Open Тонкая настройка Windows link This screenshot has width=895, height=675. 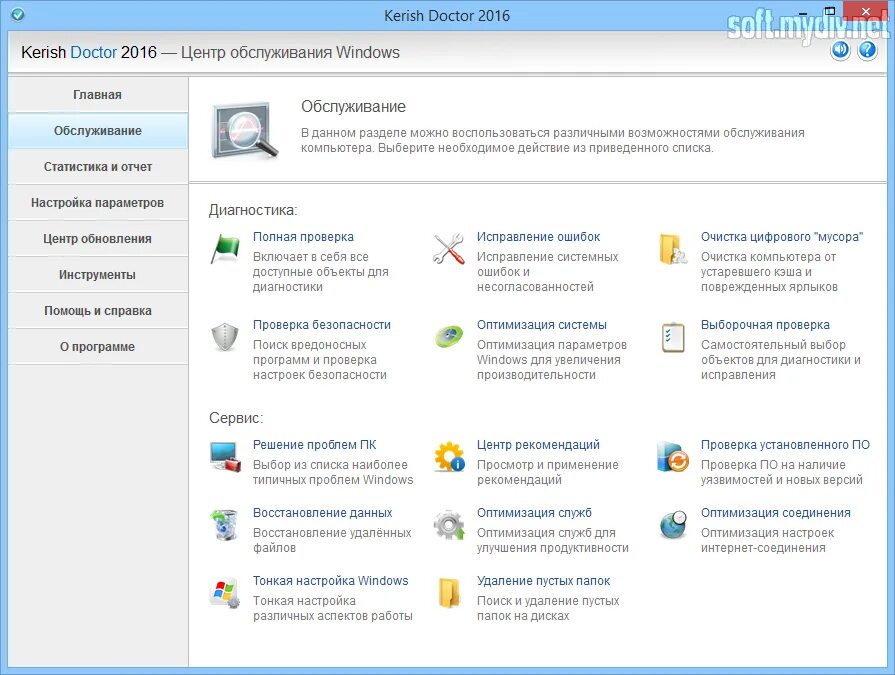point(330,580)
